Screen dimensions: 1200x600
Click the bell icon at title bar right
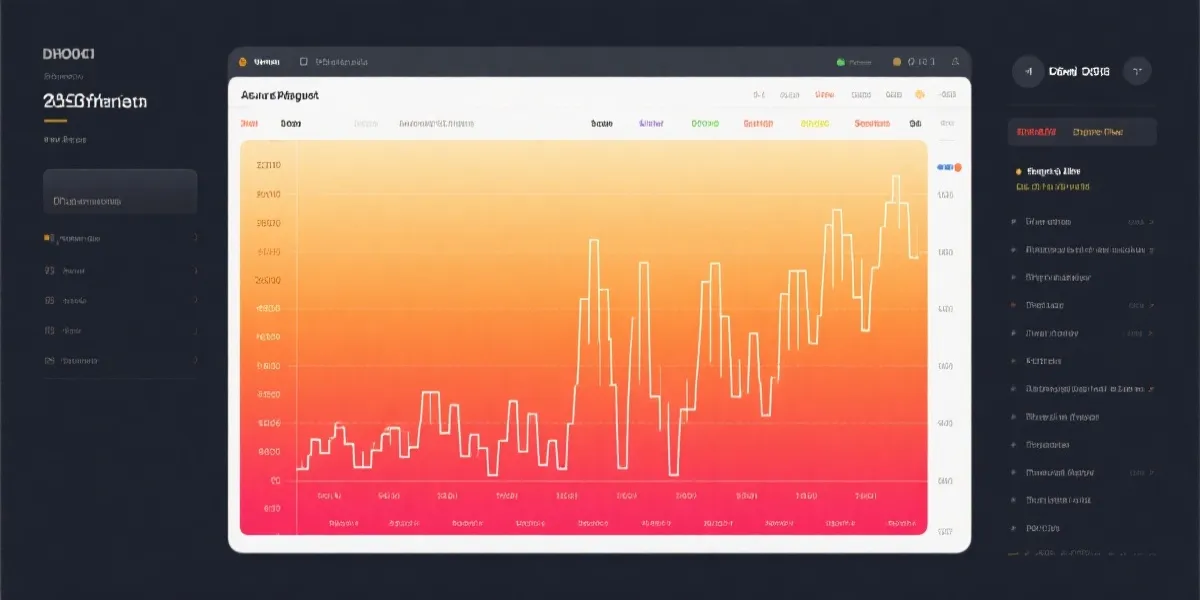point(955,62)
